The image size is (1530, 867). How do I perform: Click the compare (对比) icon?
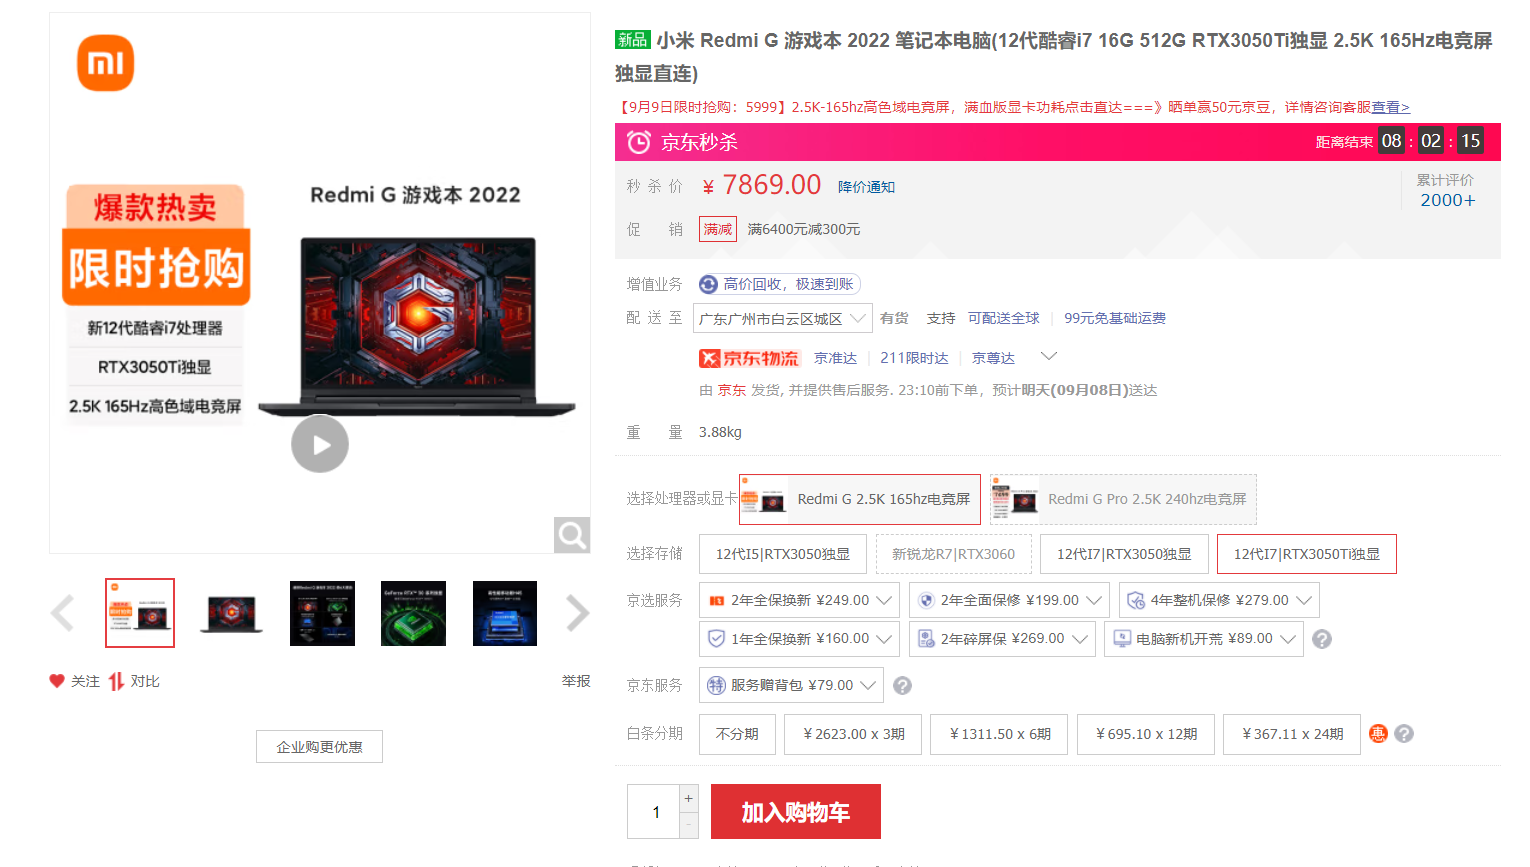click(117, 681)
